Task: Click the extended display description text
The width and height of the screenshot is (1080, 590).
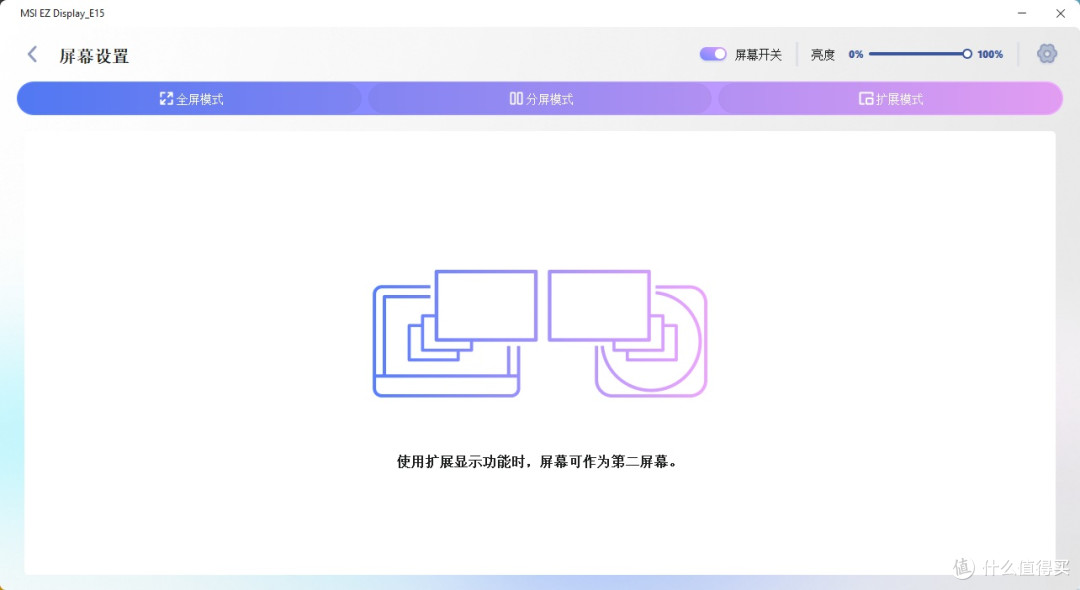Action: (x=538, y=461)
